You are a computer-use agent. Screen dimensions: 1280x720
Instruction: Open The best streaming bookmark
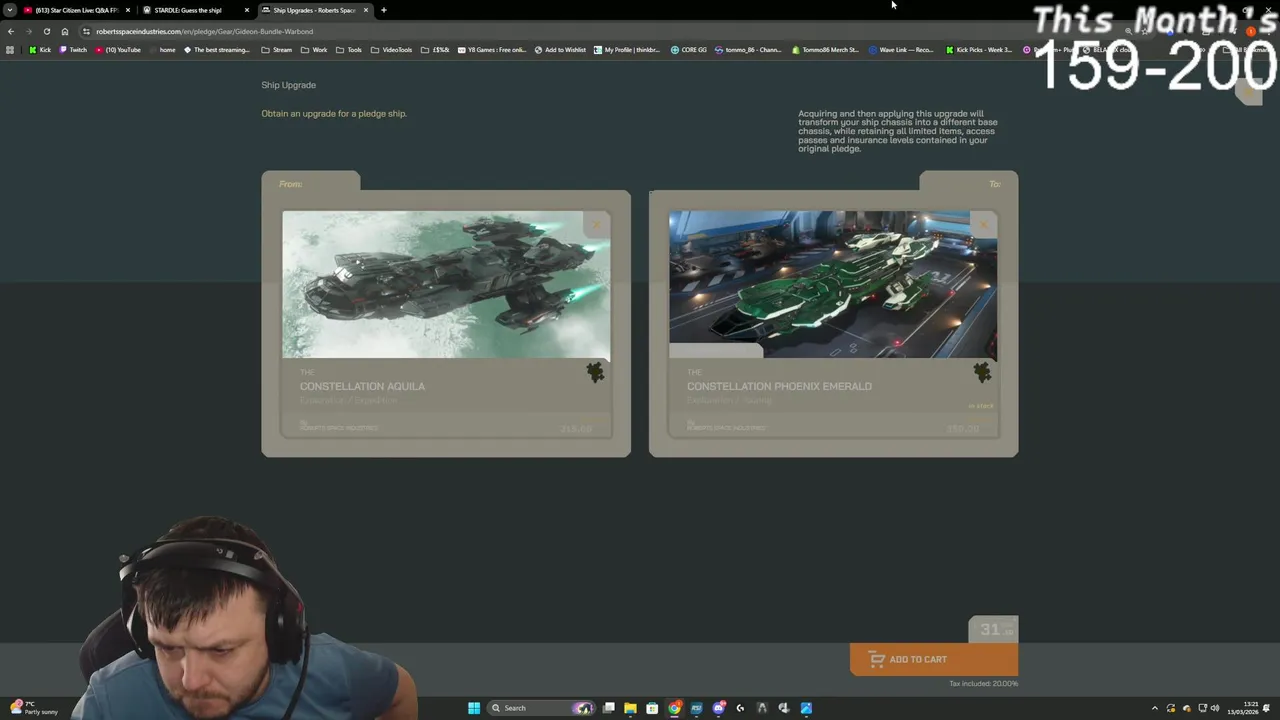point(216,49)
